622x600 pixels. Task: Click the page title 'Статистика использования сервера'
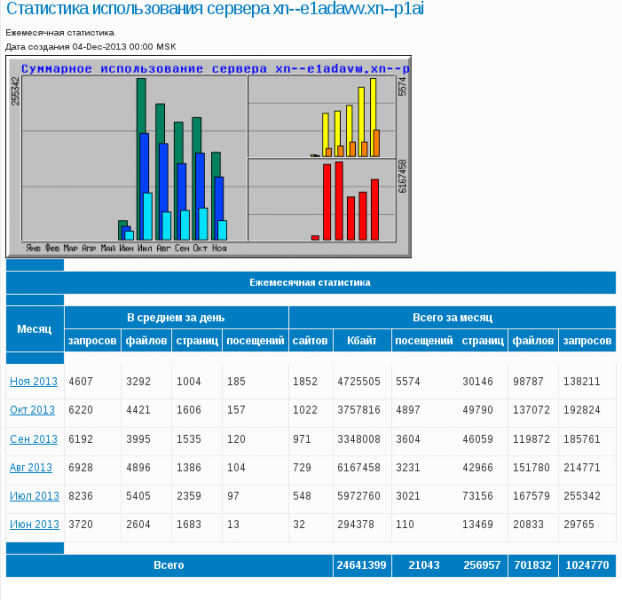point(208,10)
